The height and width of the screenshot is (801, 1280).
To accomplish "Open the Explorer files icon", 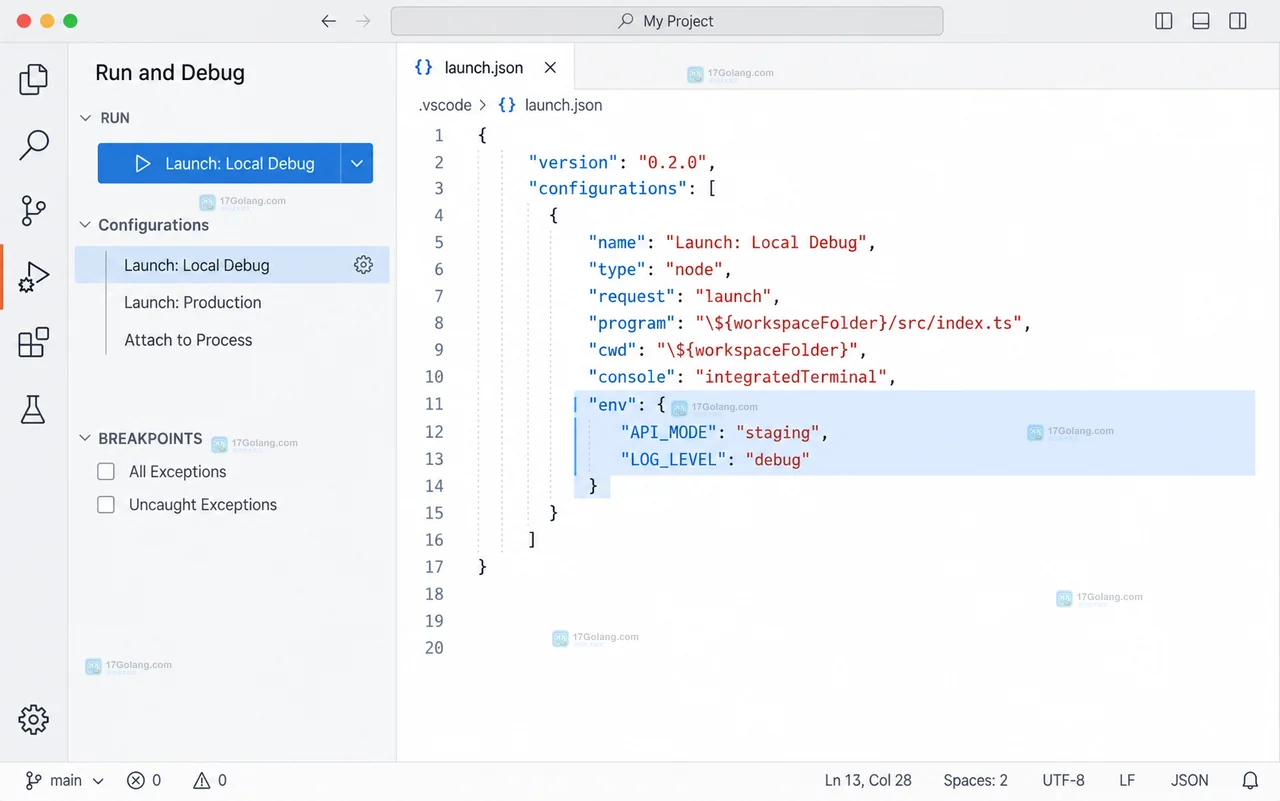I will (34, 79).
